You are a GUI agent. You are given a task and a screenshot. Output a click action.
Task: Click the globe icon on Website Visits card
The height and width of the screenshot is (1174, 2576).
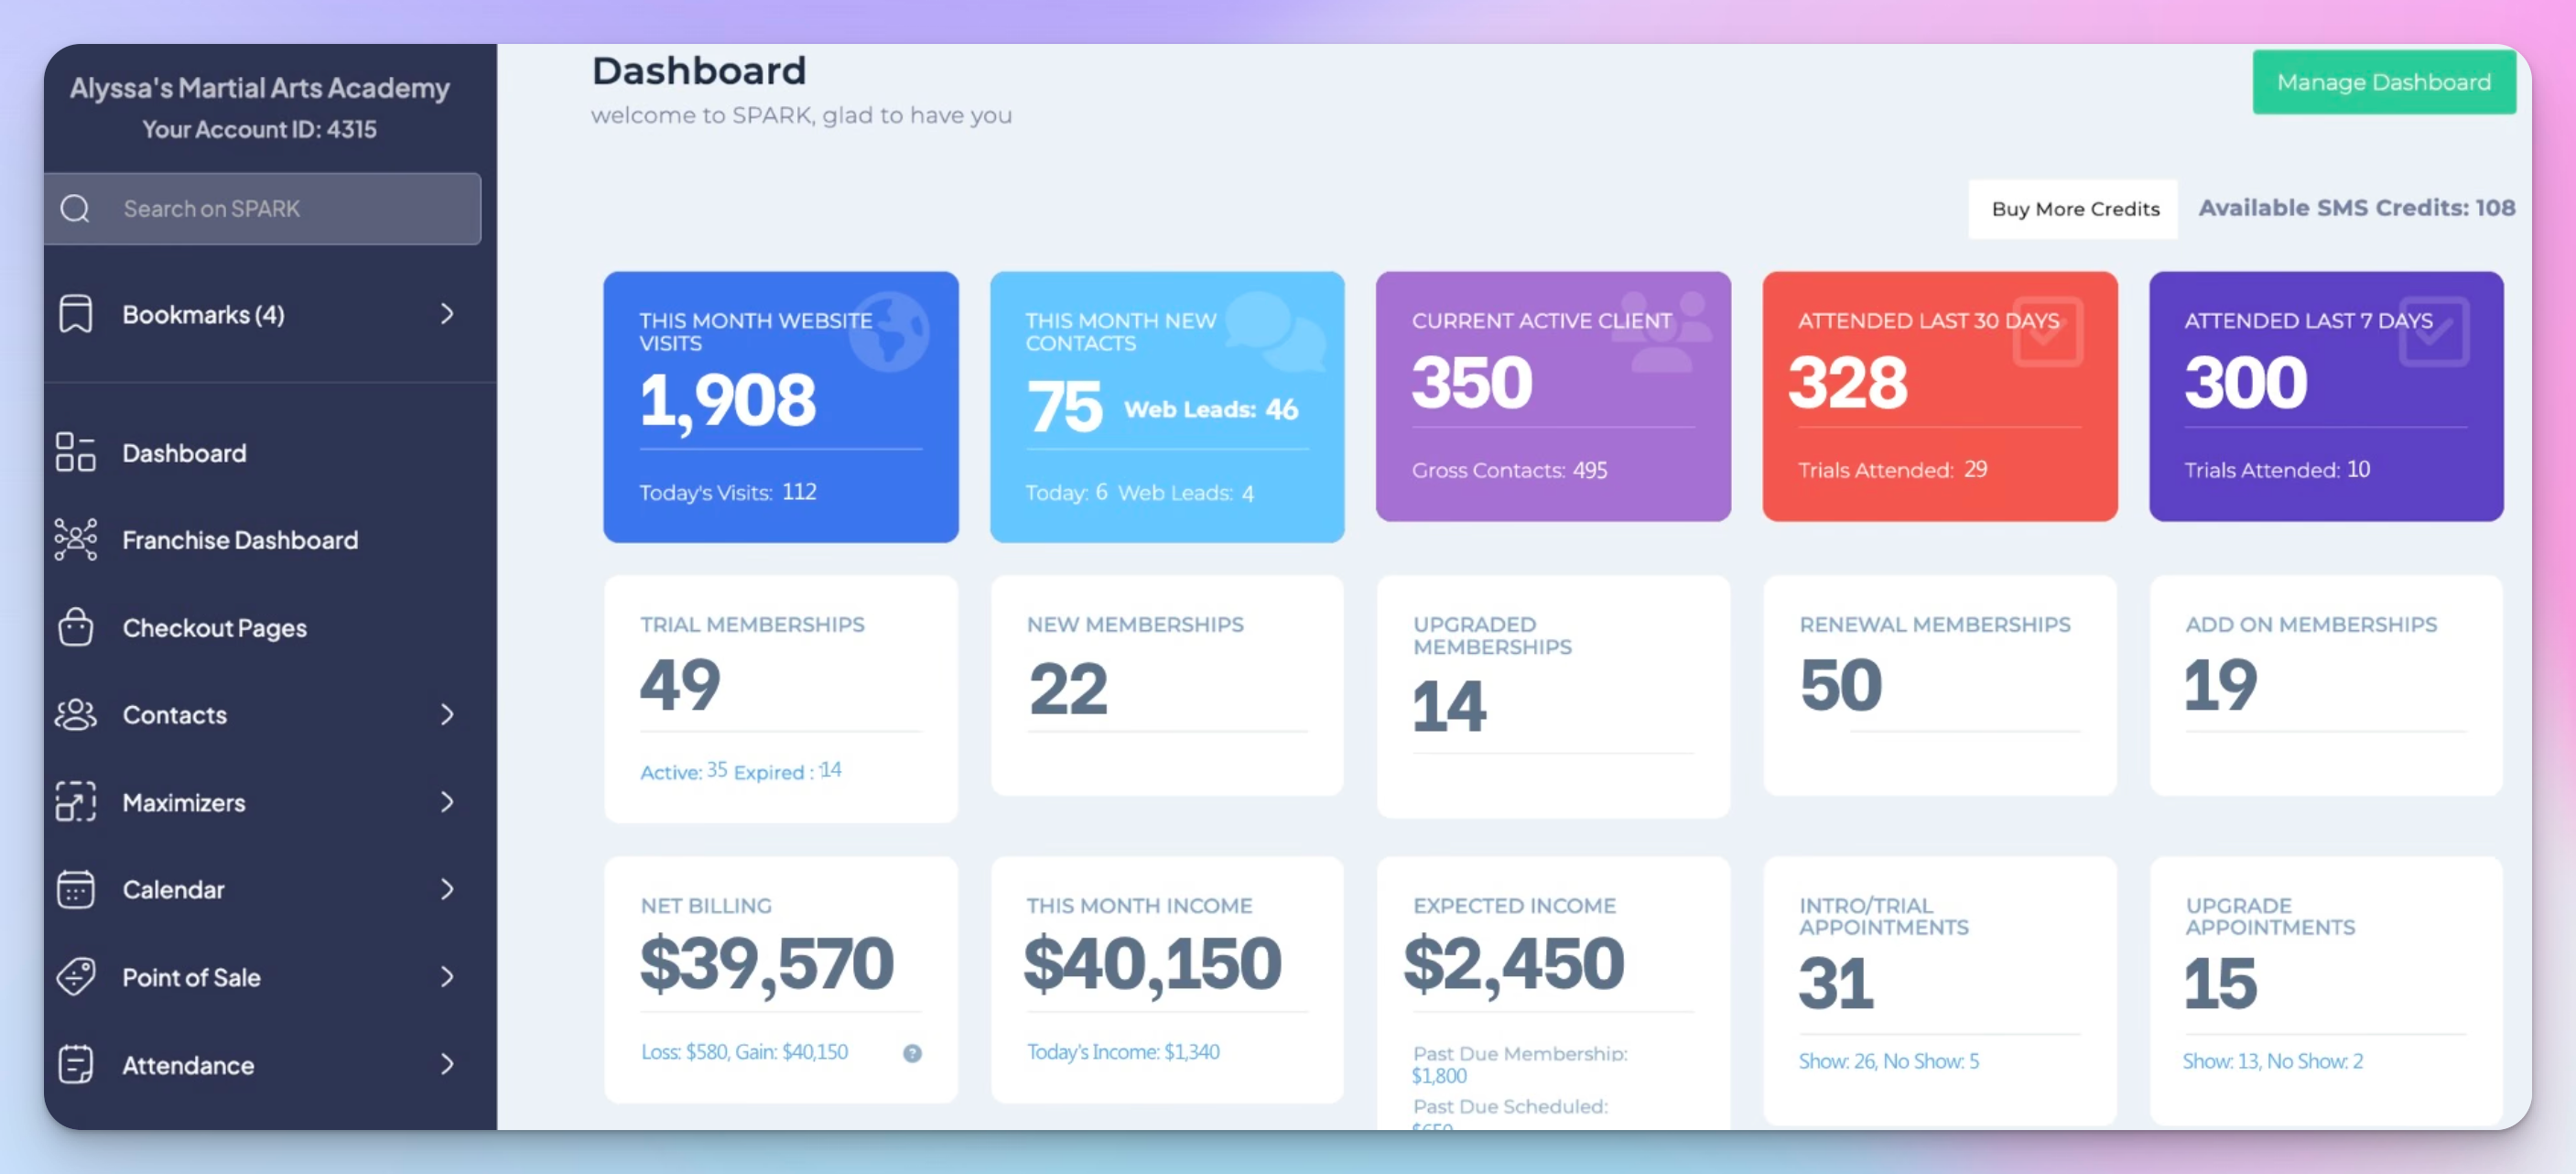pyautogui.click(x=889, y=332)
